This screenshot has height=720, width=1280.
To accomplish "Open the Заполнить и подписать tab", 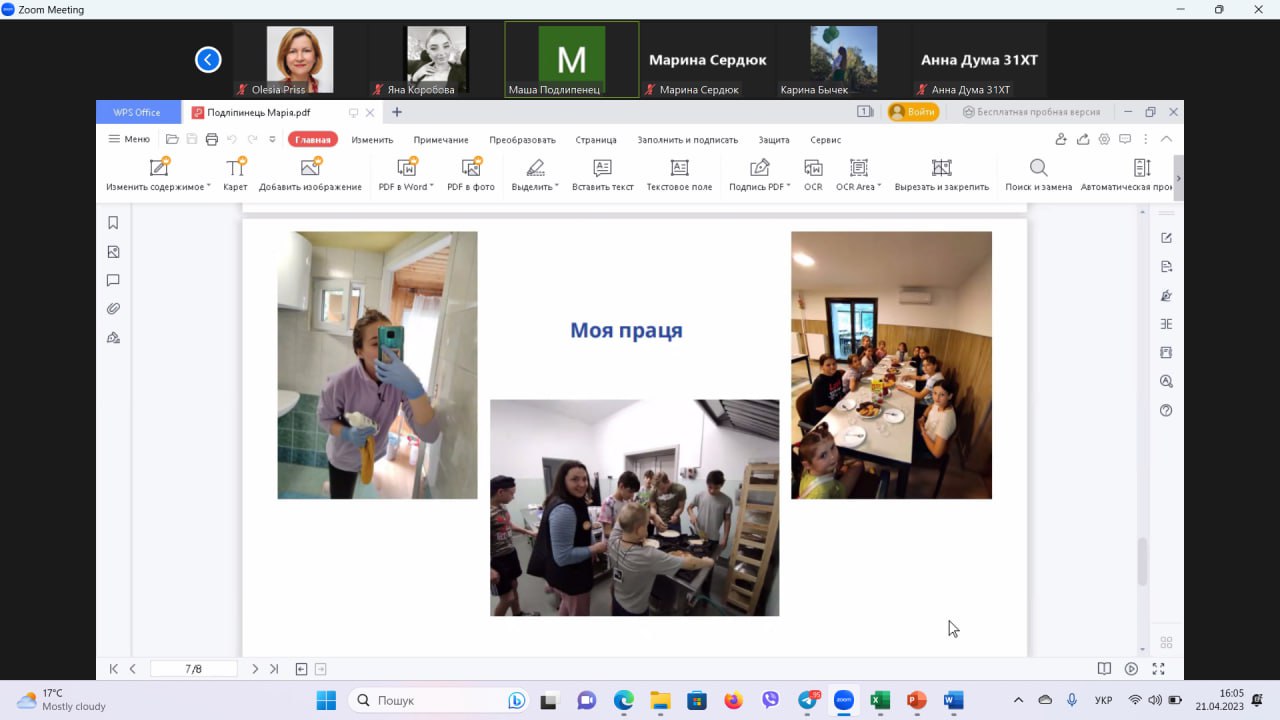I will [x=687, y=140].
